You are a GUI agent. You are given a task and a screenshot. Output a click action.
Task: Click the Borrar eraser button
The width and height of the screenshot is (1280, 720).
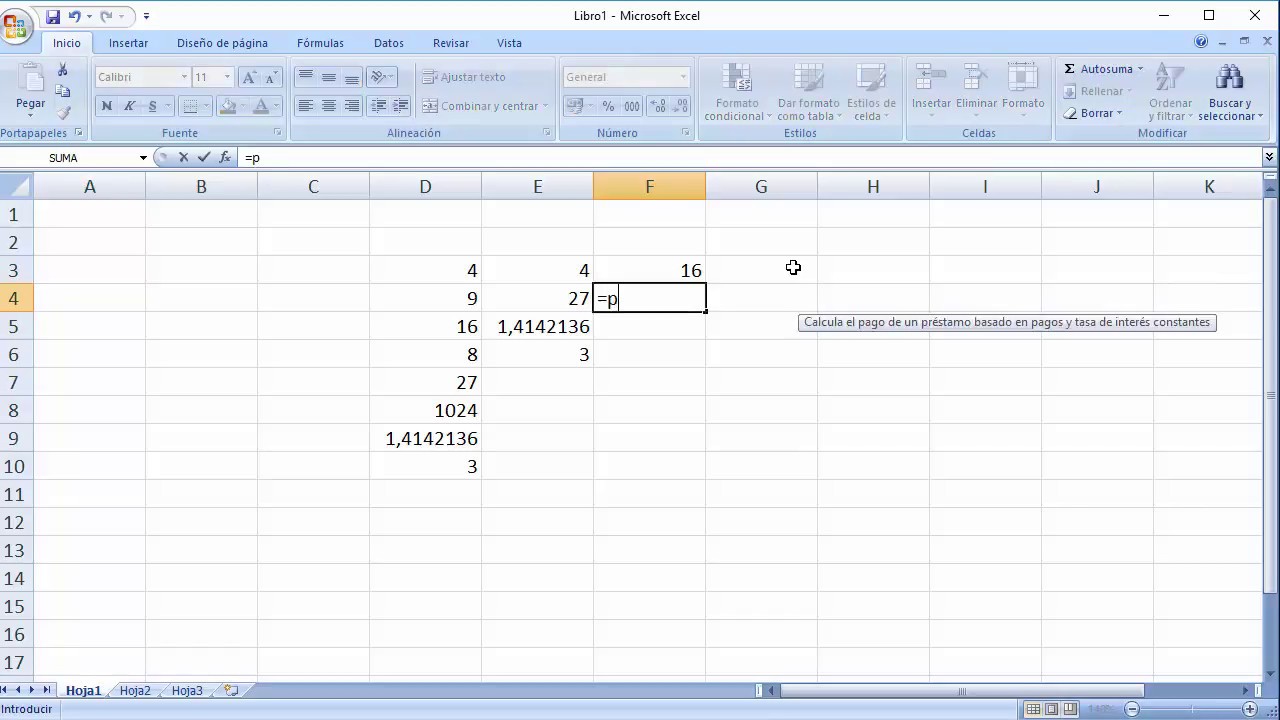(x=1096, y=113)
